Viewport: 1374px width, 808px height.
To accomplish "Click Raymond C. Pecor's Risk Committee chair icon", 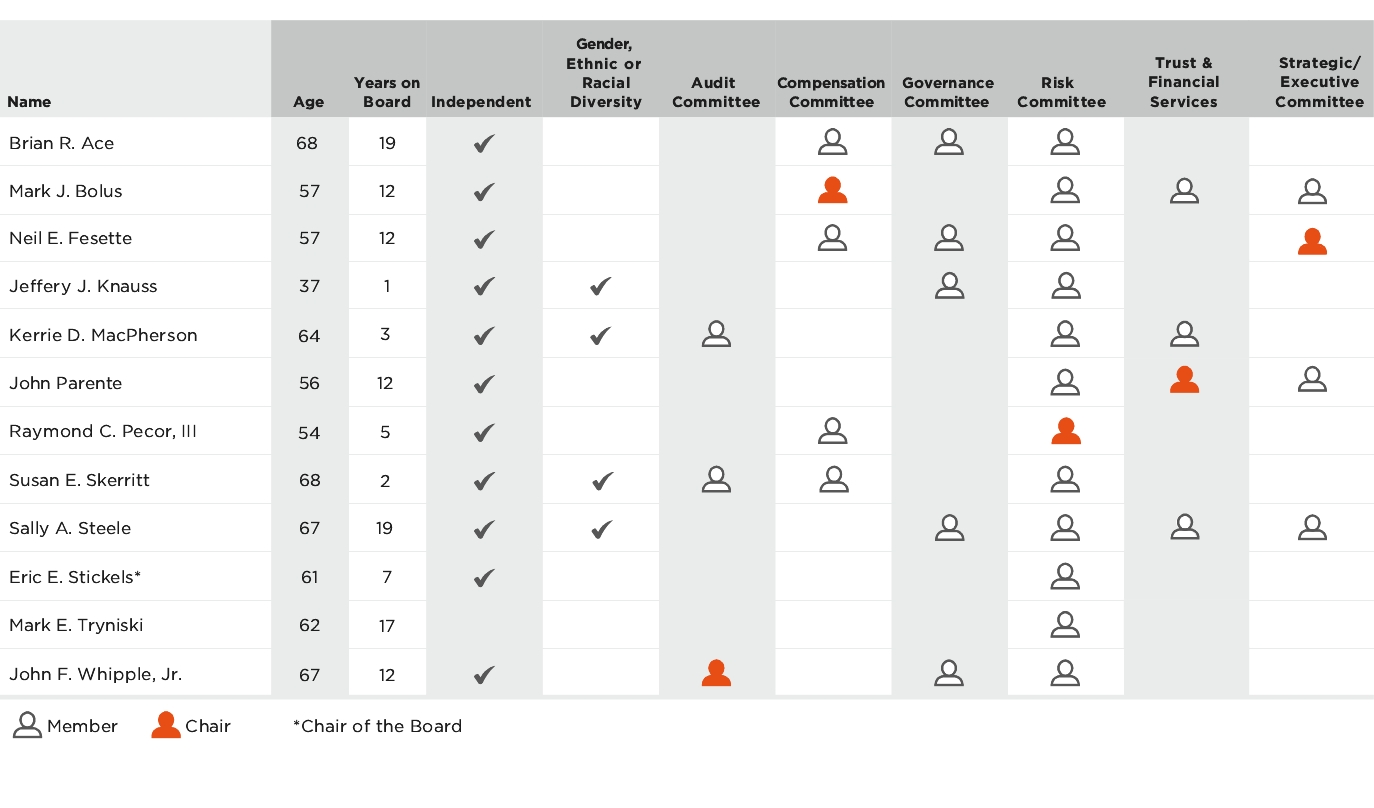I will pos(1065,430).
